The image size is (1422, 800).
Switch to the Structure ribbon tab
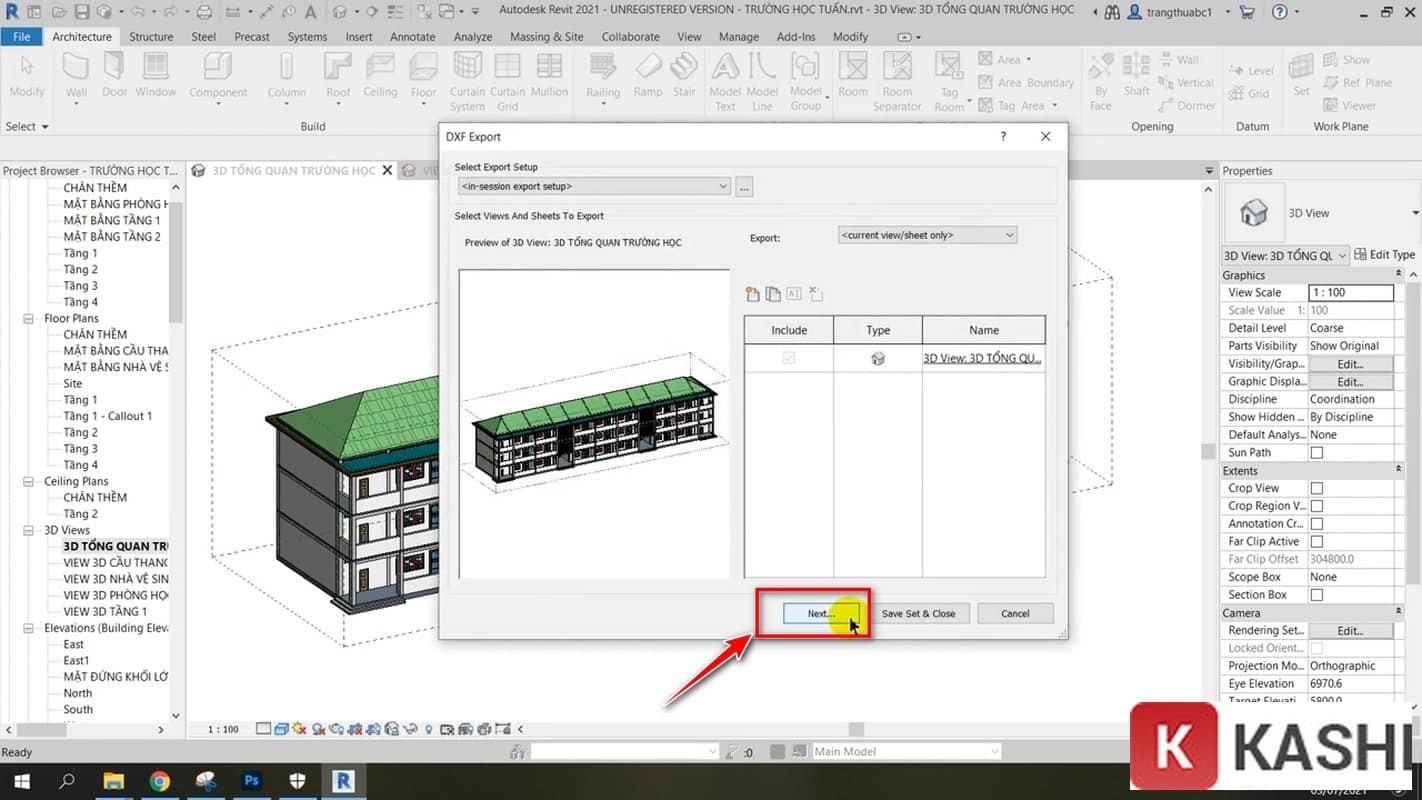coord(151,37)
